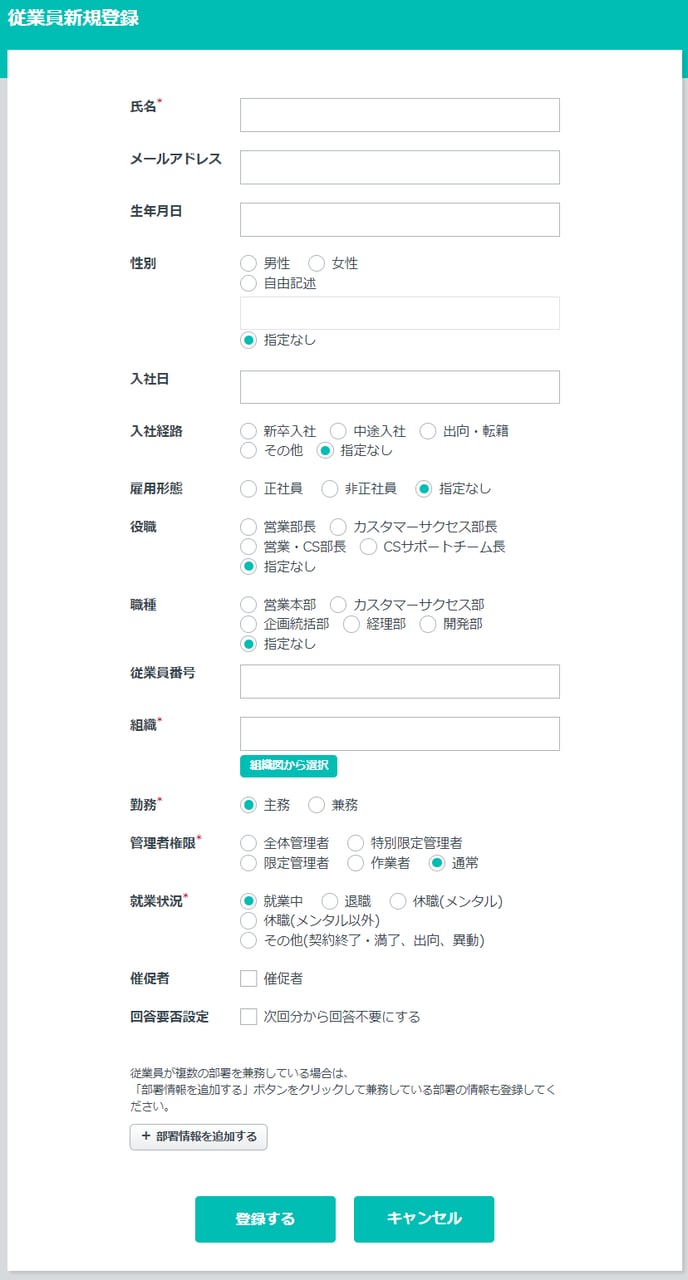688x1280 pixels.
Task: Click 部署情報を追加する button
Action: 198,1137
